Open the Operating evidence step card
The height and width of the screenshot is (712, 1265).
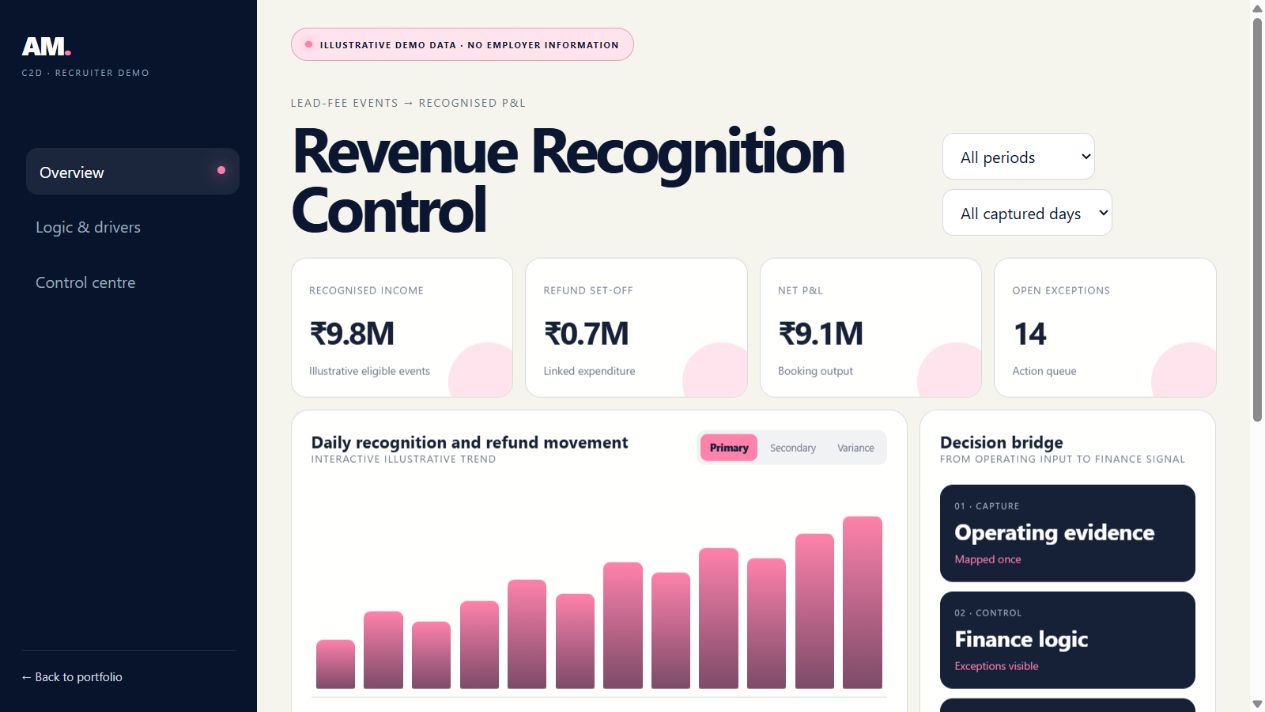1067,533
